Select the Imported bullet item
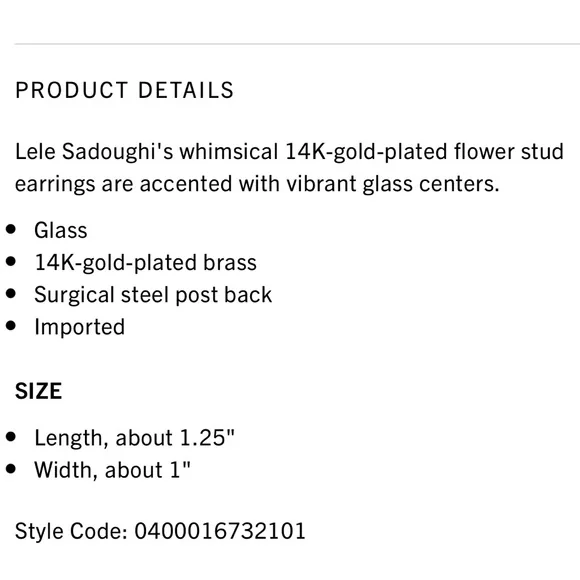This screenshot has height=580, width=580. click(80, 327)
